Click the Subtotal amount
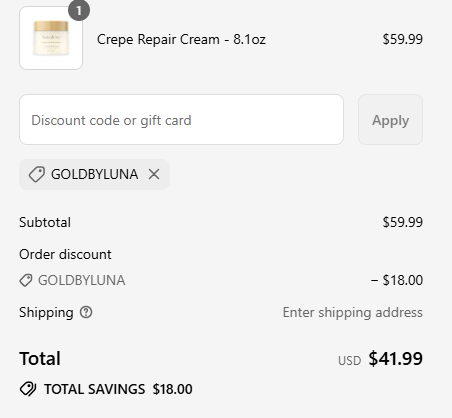Image resolution: width=452 pixels, height=418 pixels. [403, 222]
